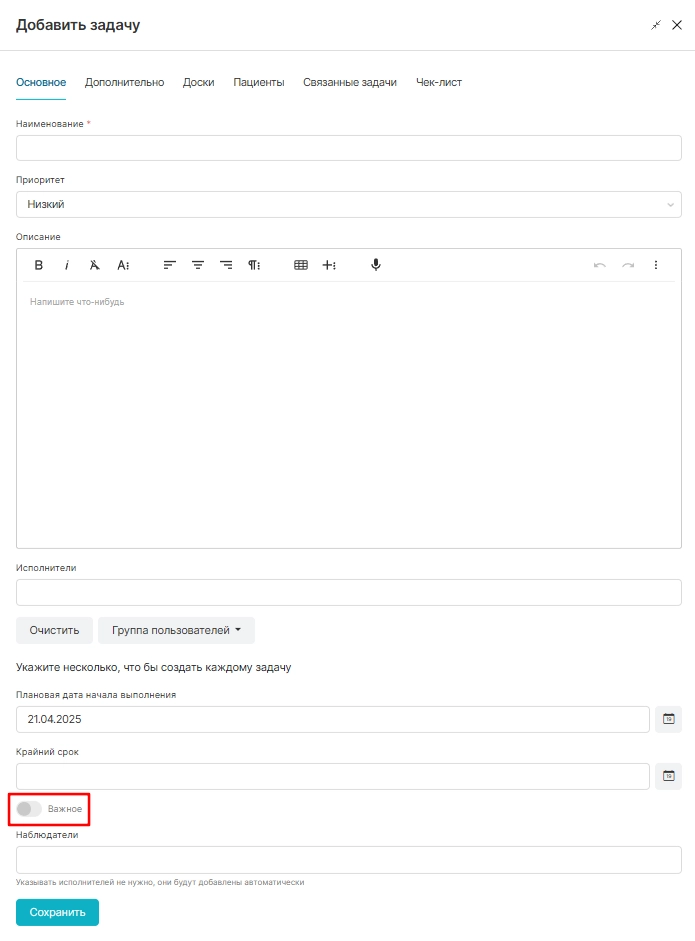Expand Группа пользователей dropdown button
Image resolution: width=695 pixels, height=941 pixels.
(176, 630)
